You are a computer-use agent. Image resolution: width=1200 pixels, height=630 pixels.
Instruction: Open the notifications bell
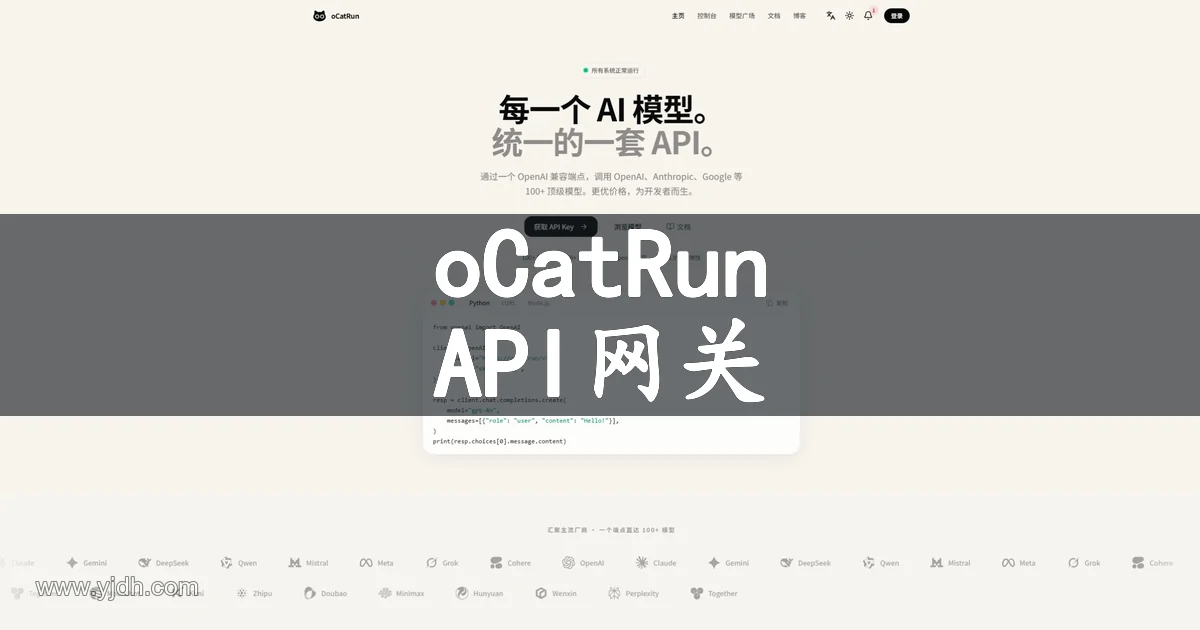[x=868, y=16]
